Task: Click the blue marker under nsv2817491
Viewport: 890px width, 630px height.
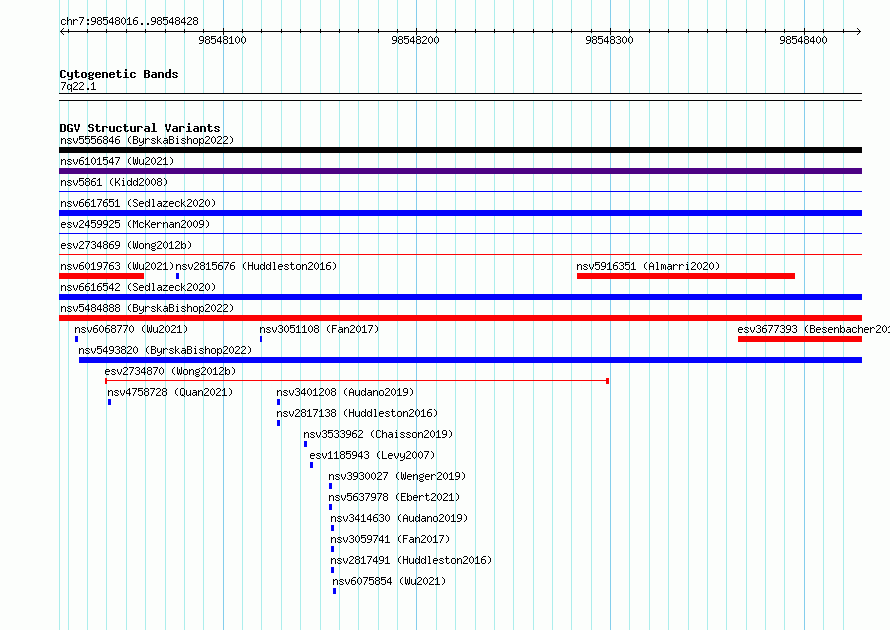Action: (x=333, y=570)
